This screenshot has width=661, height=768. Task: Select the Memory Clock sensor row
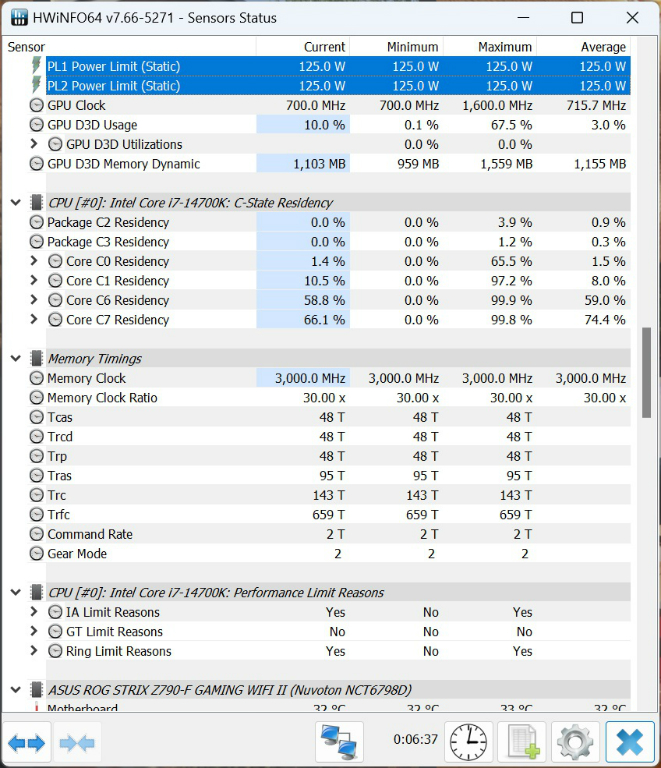click(x=87, y=379)
